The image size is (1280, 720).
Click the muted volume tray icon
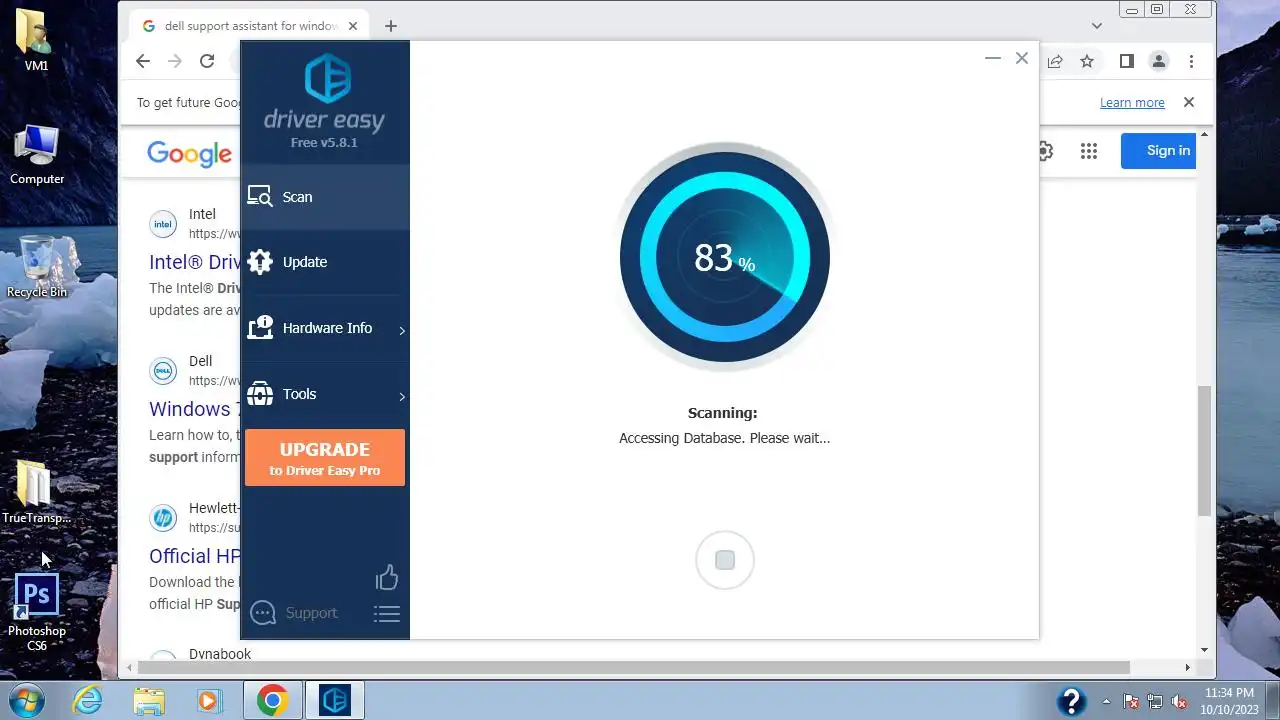click(1179, 701)
